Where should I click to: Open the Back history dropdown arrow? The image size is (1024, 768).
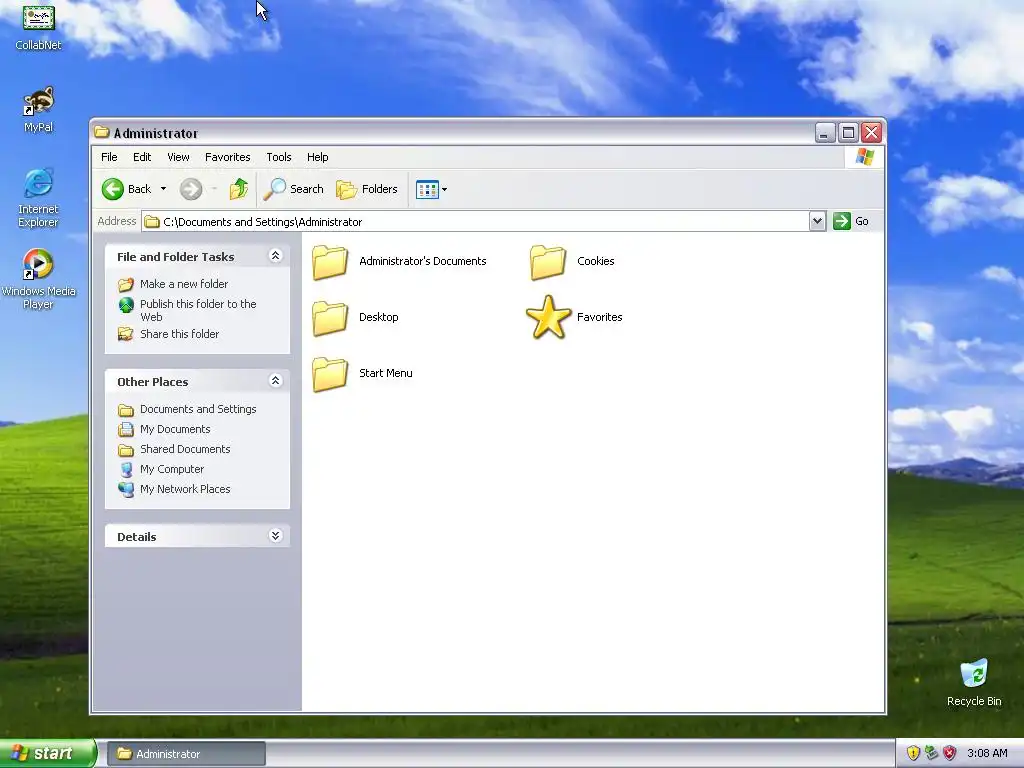(163, 189)
